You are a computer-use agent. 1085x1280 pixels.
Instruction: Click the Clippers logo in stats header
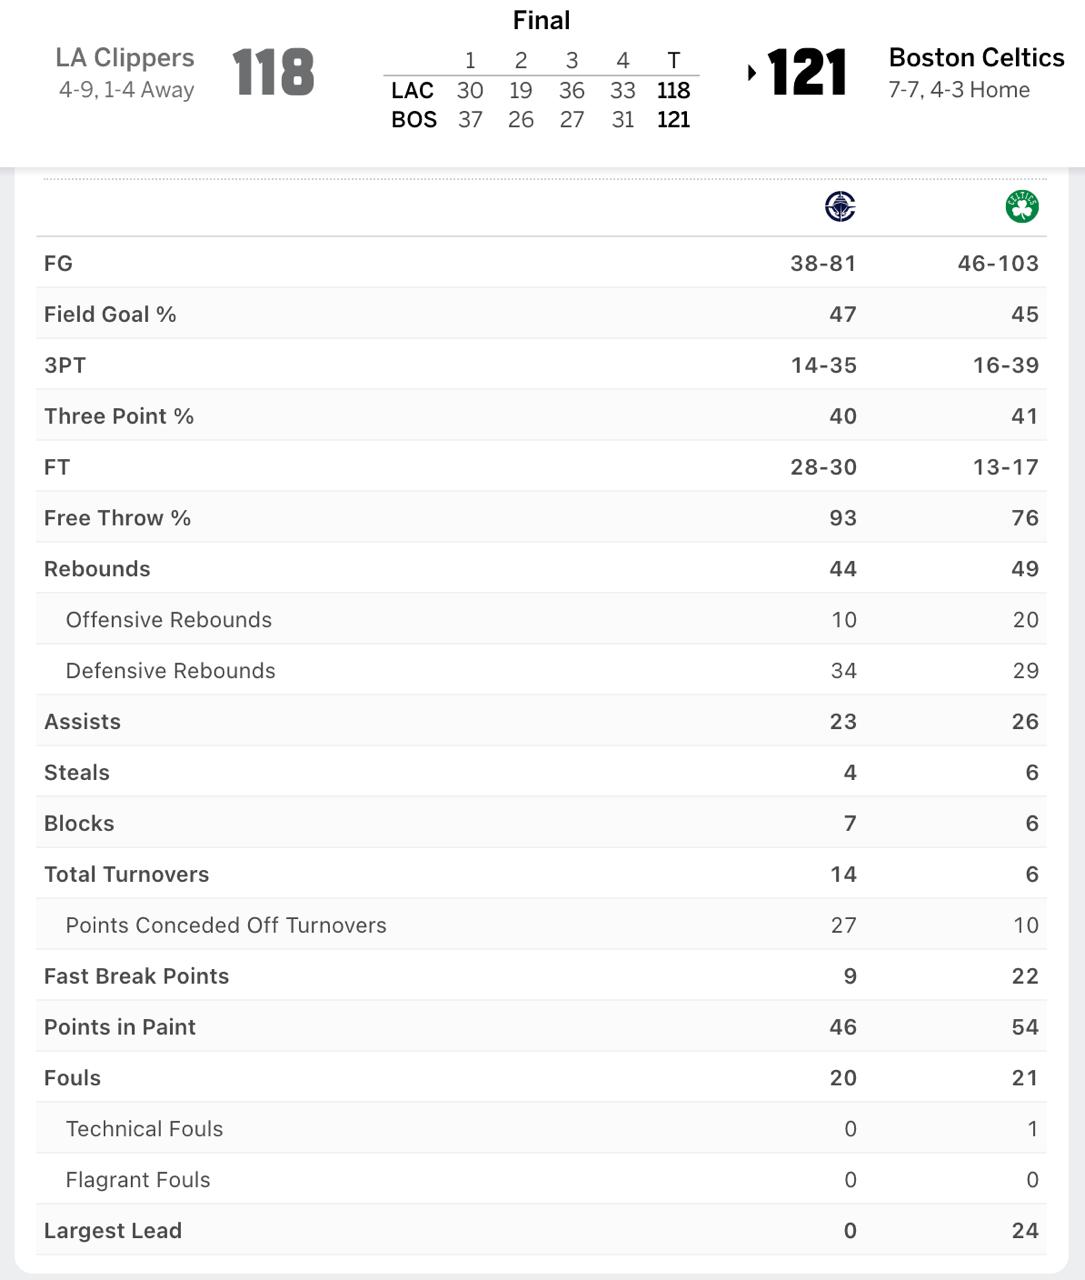[x=840, y=207]
